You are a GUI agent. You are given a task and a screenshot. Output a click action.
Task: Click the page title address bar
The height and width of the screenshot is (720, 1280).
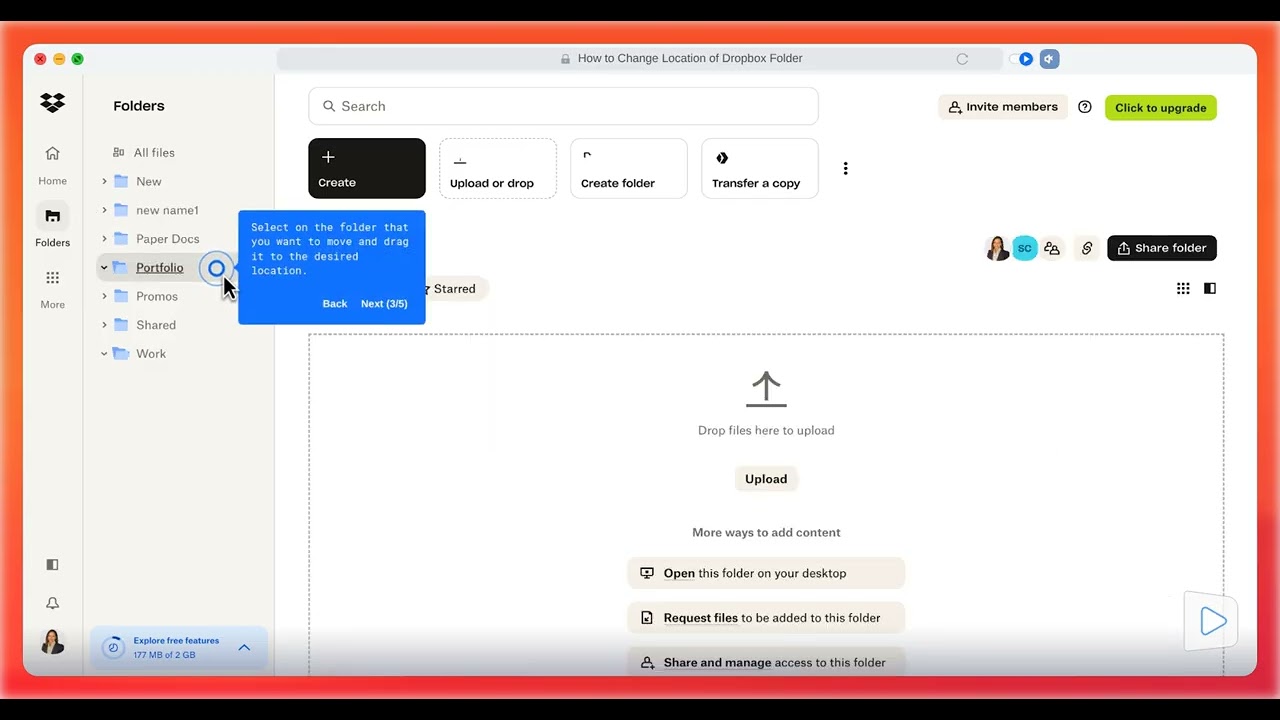640,59
